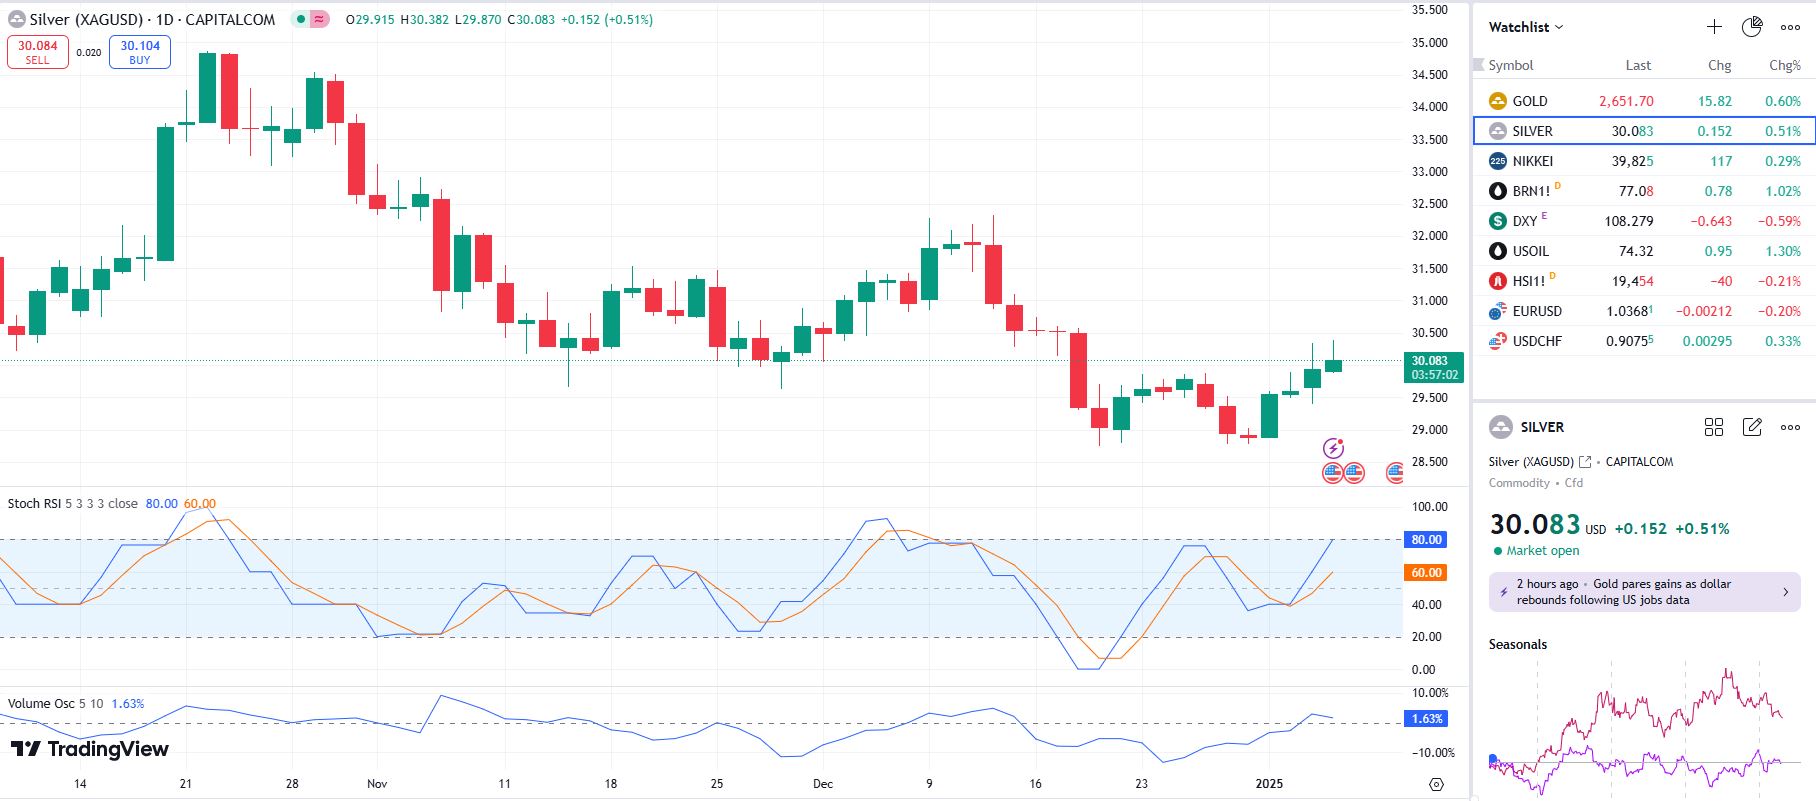The image size is (1816, 801).
Task: Open the edit note icon in SILVER details
Action: point(1752,427)
